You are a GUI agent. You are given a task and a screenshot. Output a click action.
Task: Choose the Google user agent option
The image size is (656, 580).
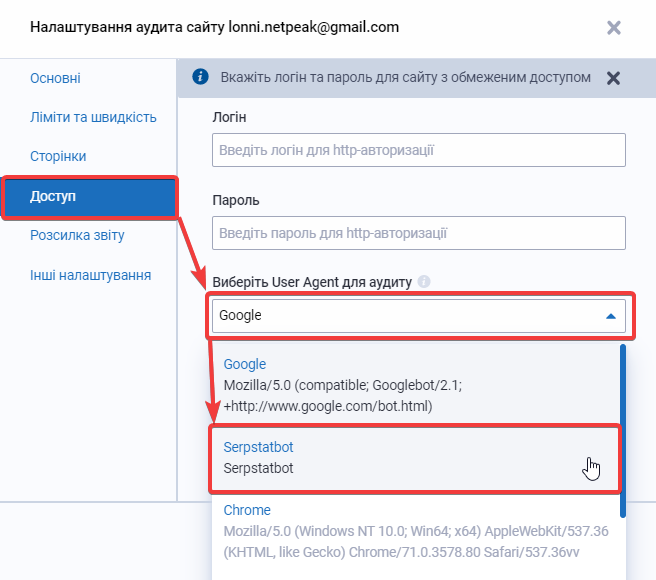(x=415, y=385)
